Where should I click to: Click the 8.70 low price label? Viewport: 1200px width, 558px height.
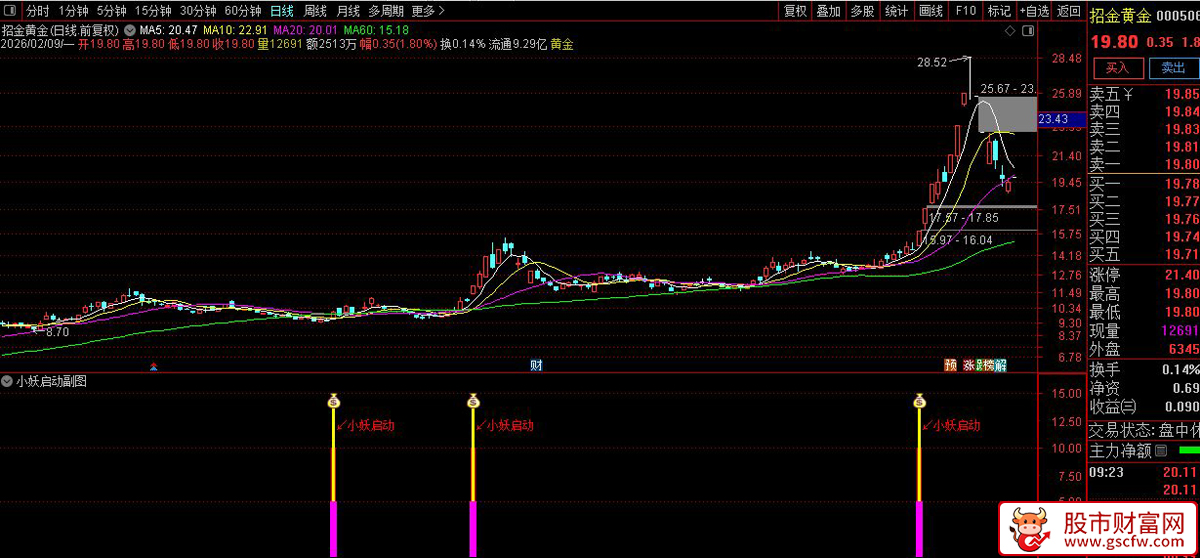click(58, 331)
